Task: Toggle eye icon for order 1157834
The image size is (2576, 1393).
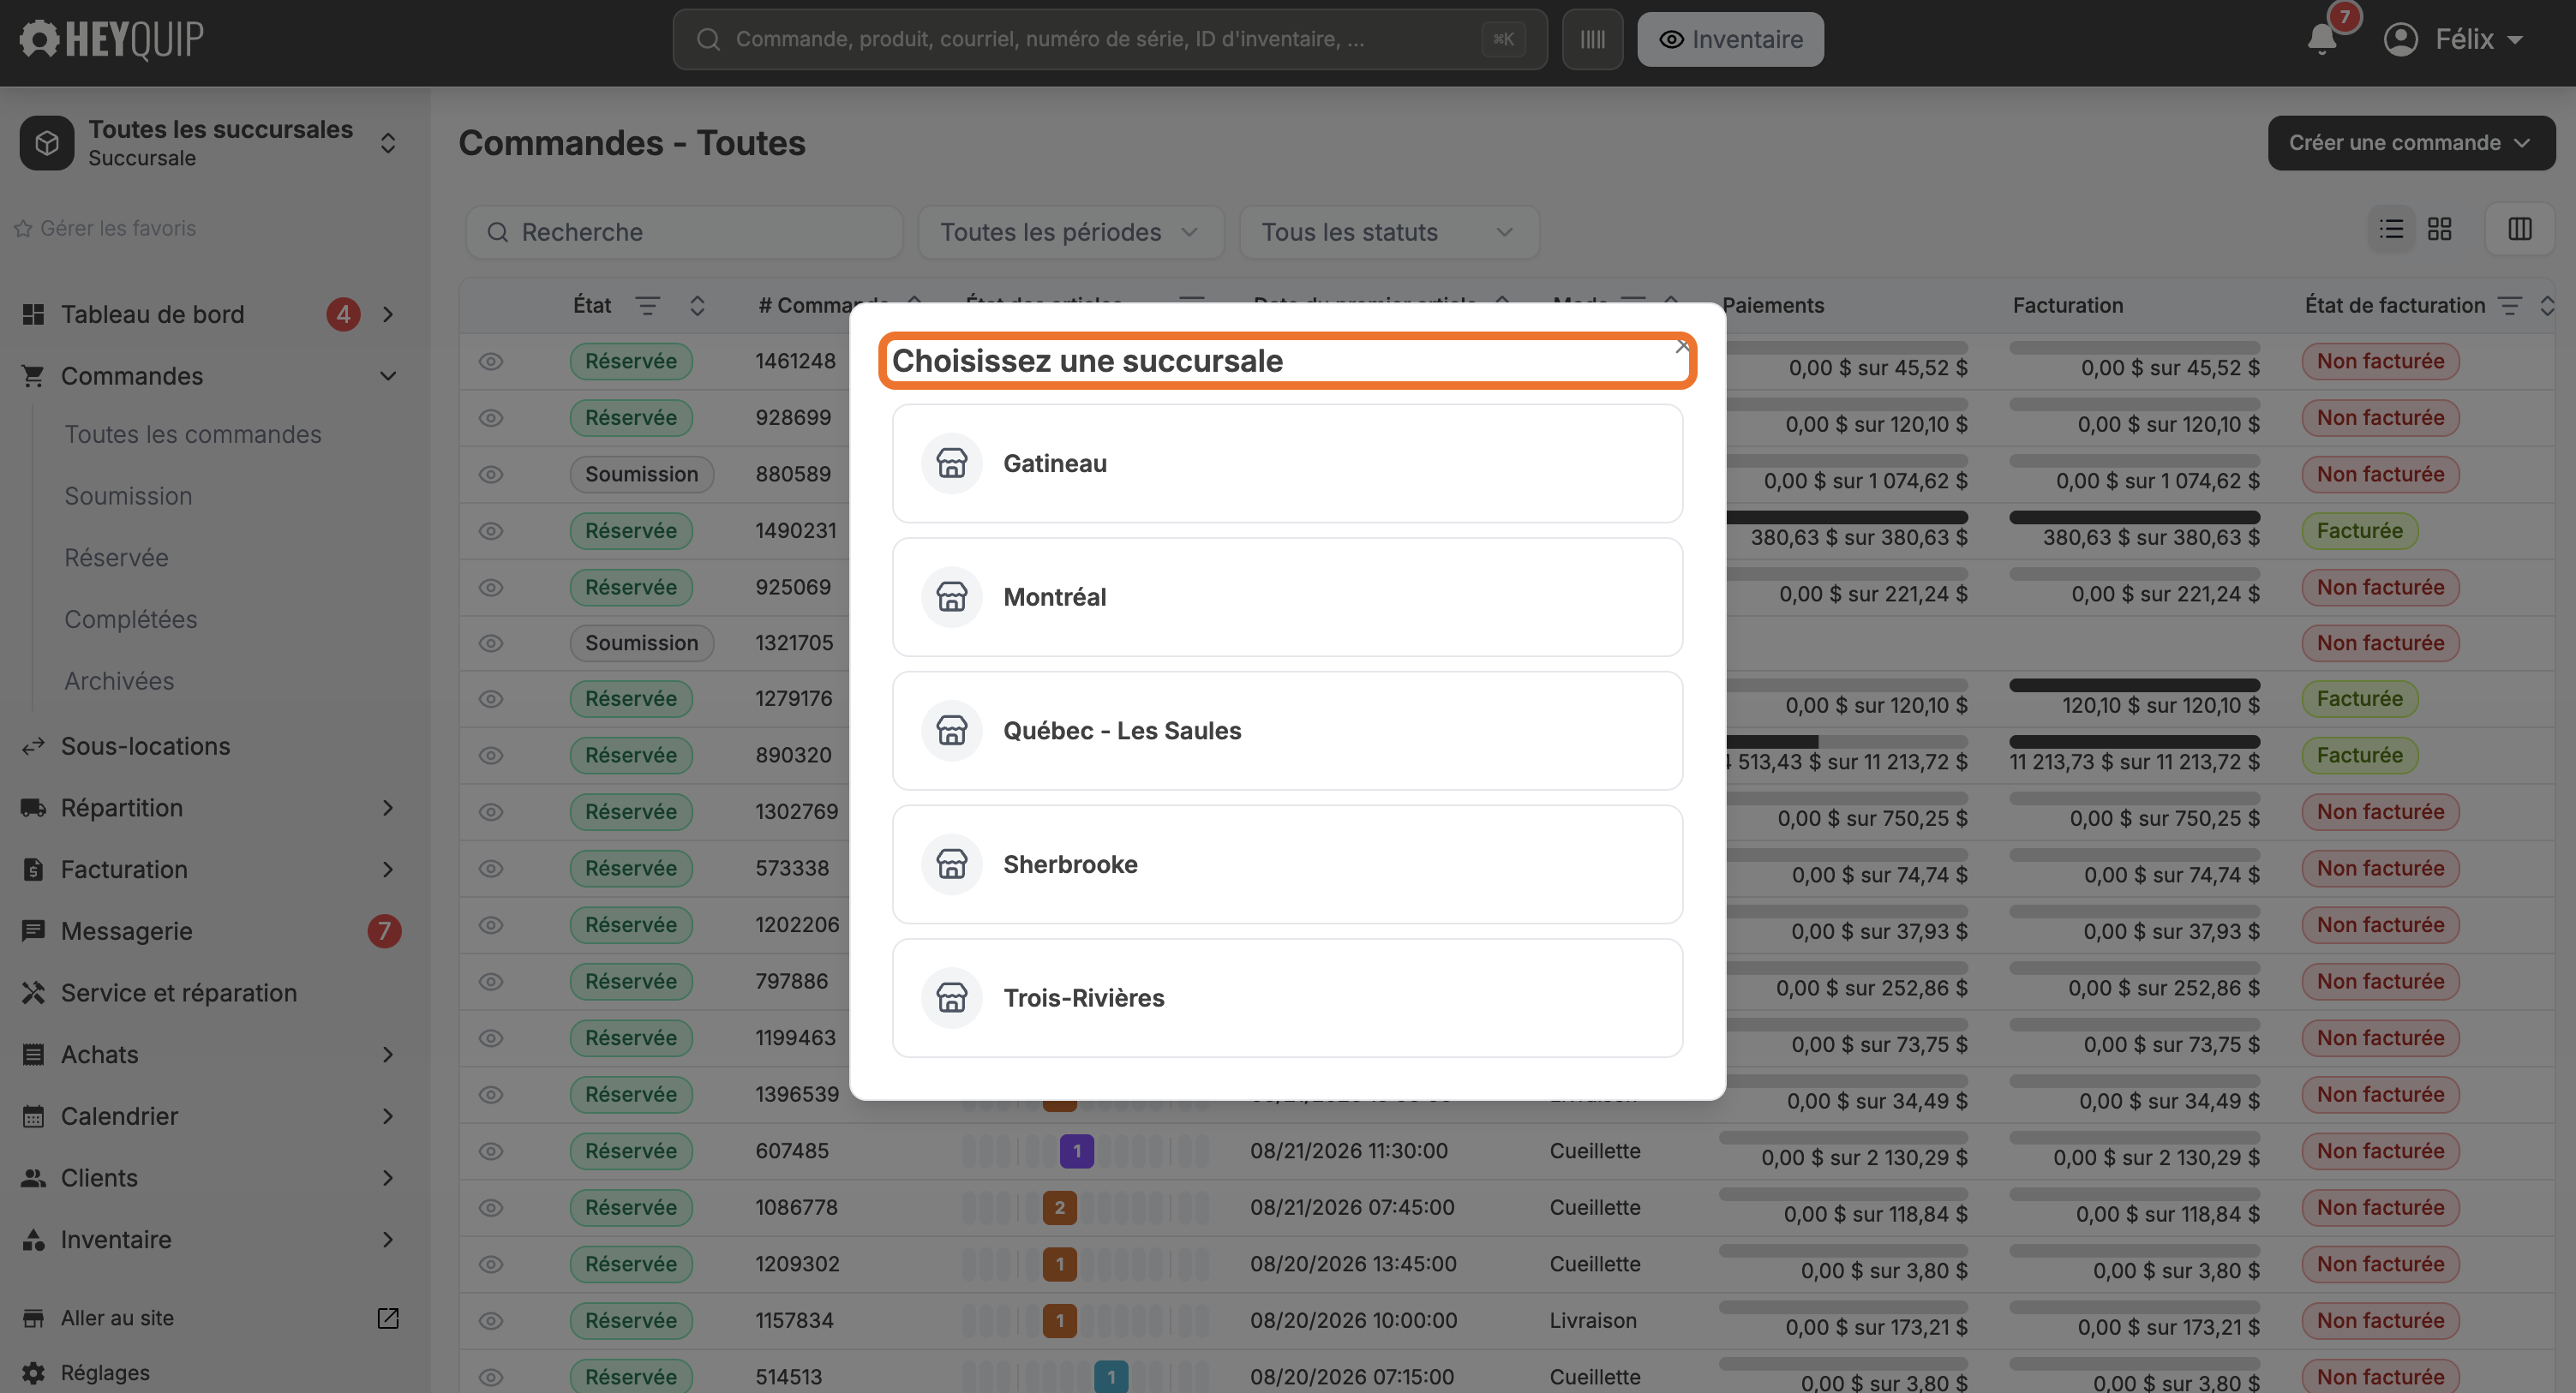Action: pyautogui.click(x=490, y=1320)
